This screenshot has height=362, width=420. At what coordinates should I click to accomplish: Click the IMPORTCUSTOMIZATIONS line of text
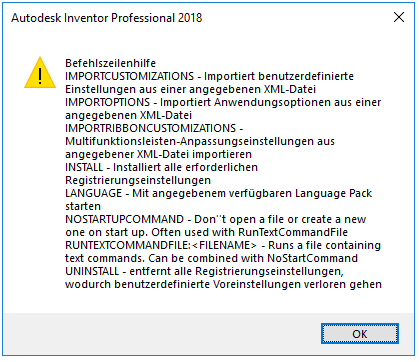tap(209, 76)
